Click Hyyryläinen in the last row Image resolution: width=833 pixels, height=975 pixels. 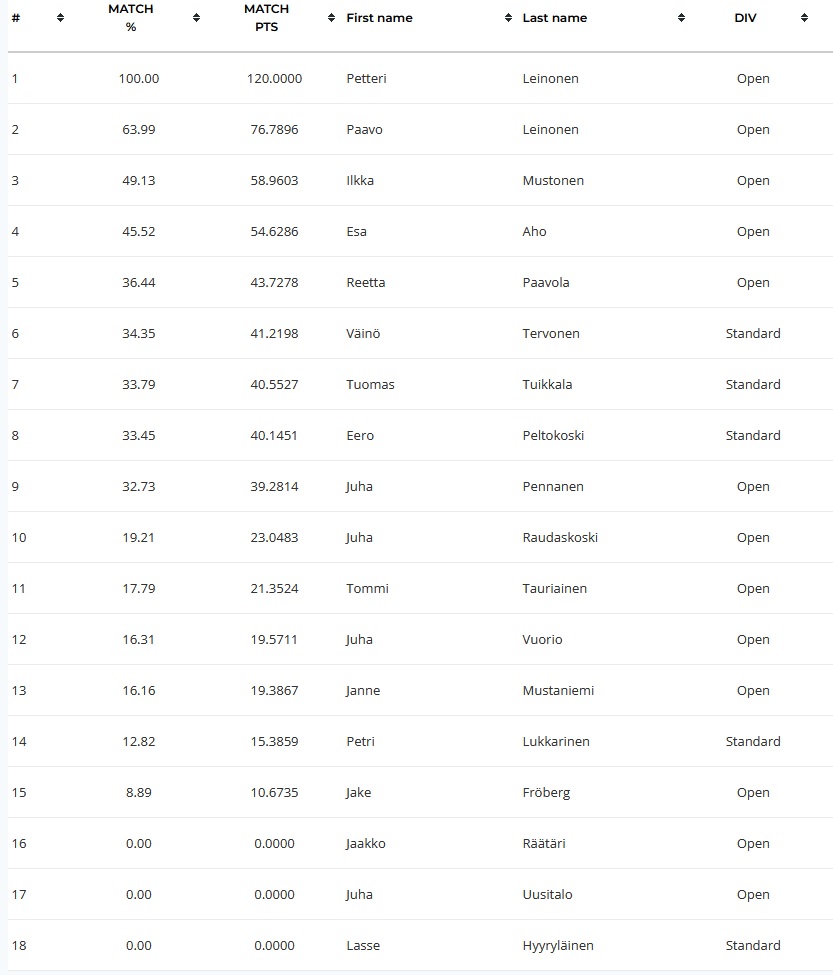(558, 945)
